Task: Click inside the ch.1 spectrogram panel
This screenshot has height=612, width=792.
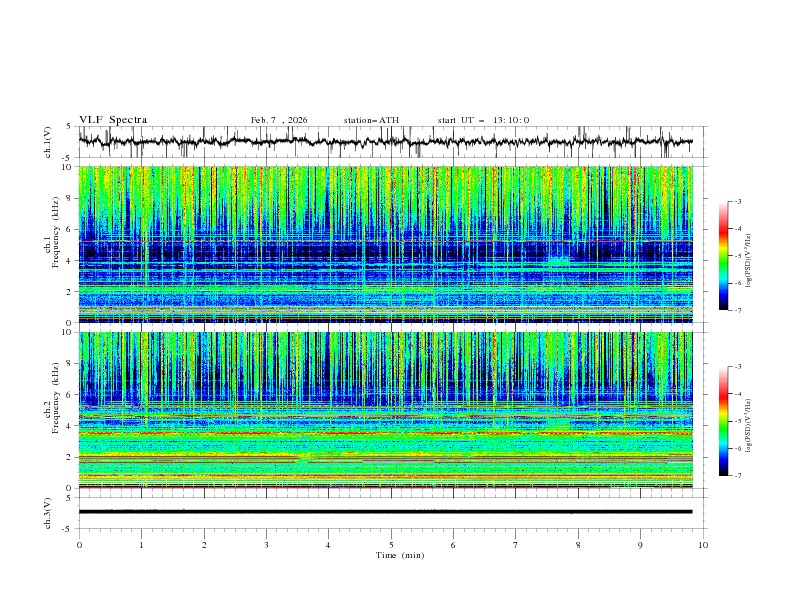Action: point(390,245)
